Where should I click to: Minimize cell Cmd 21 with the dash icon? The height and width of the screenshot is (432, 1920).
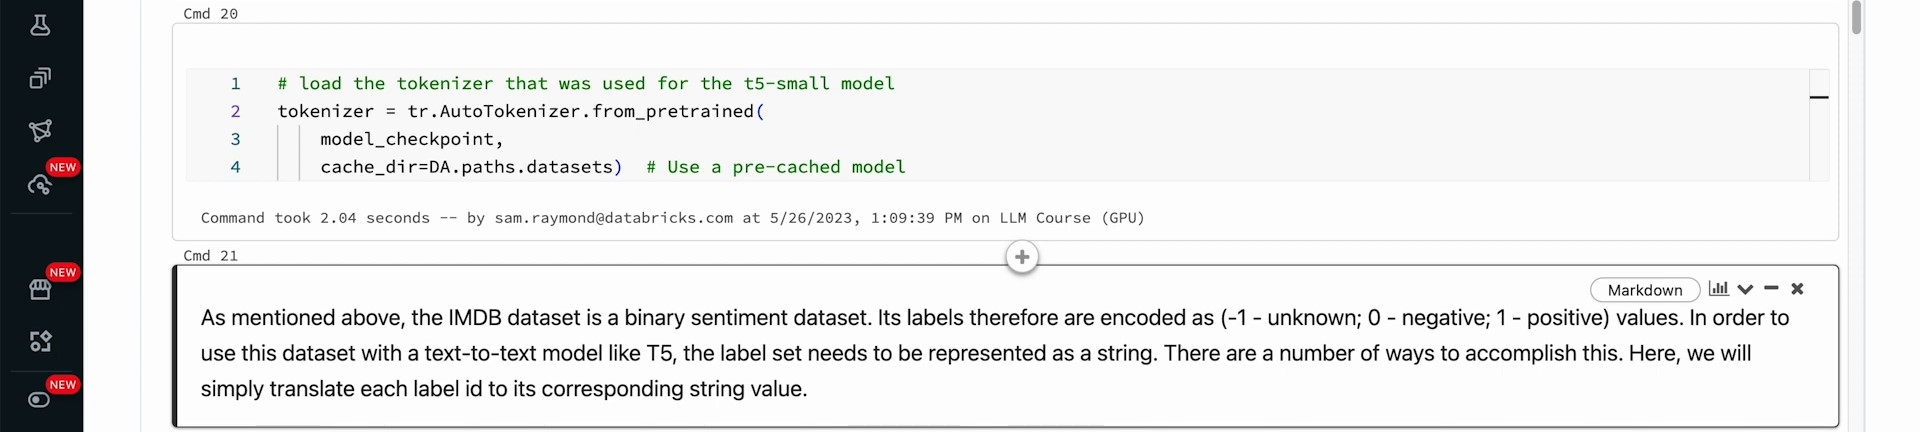click(x=1771, y=288)
